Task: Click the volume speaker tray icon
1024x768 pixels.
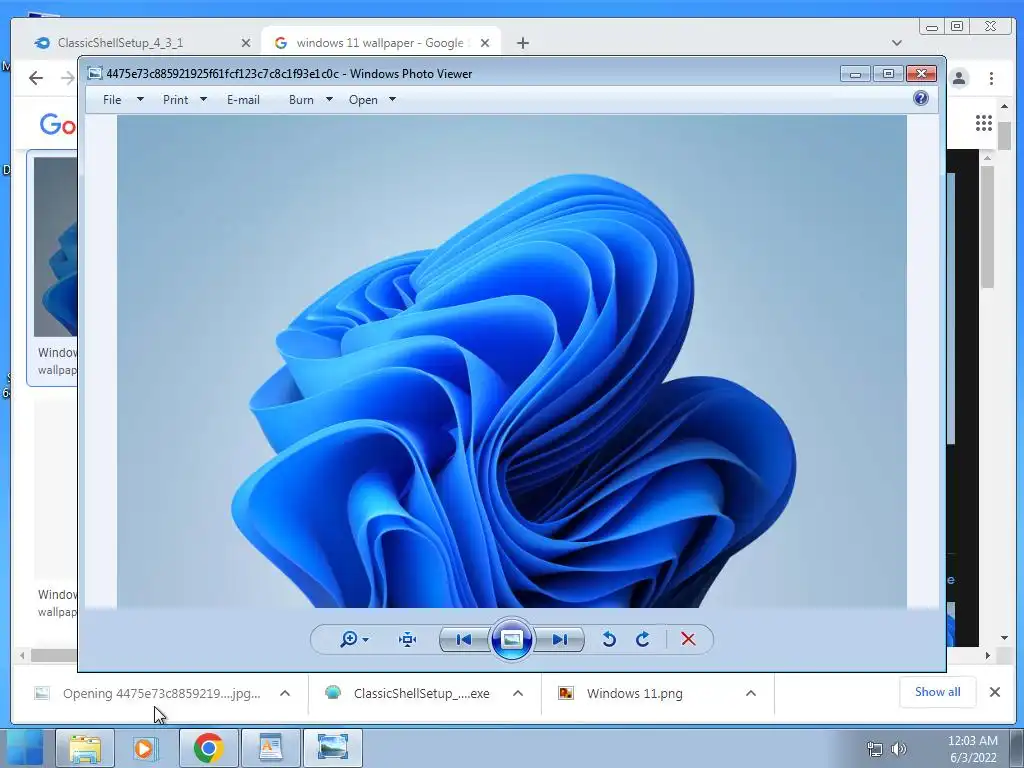Action: [x=899, y=749]
